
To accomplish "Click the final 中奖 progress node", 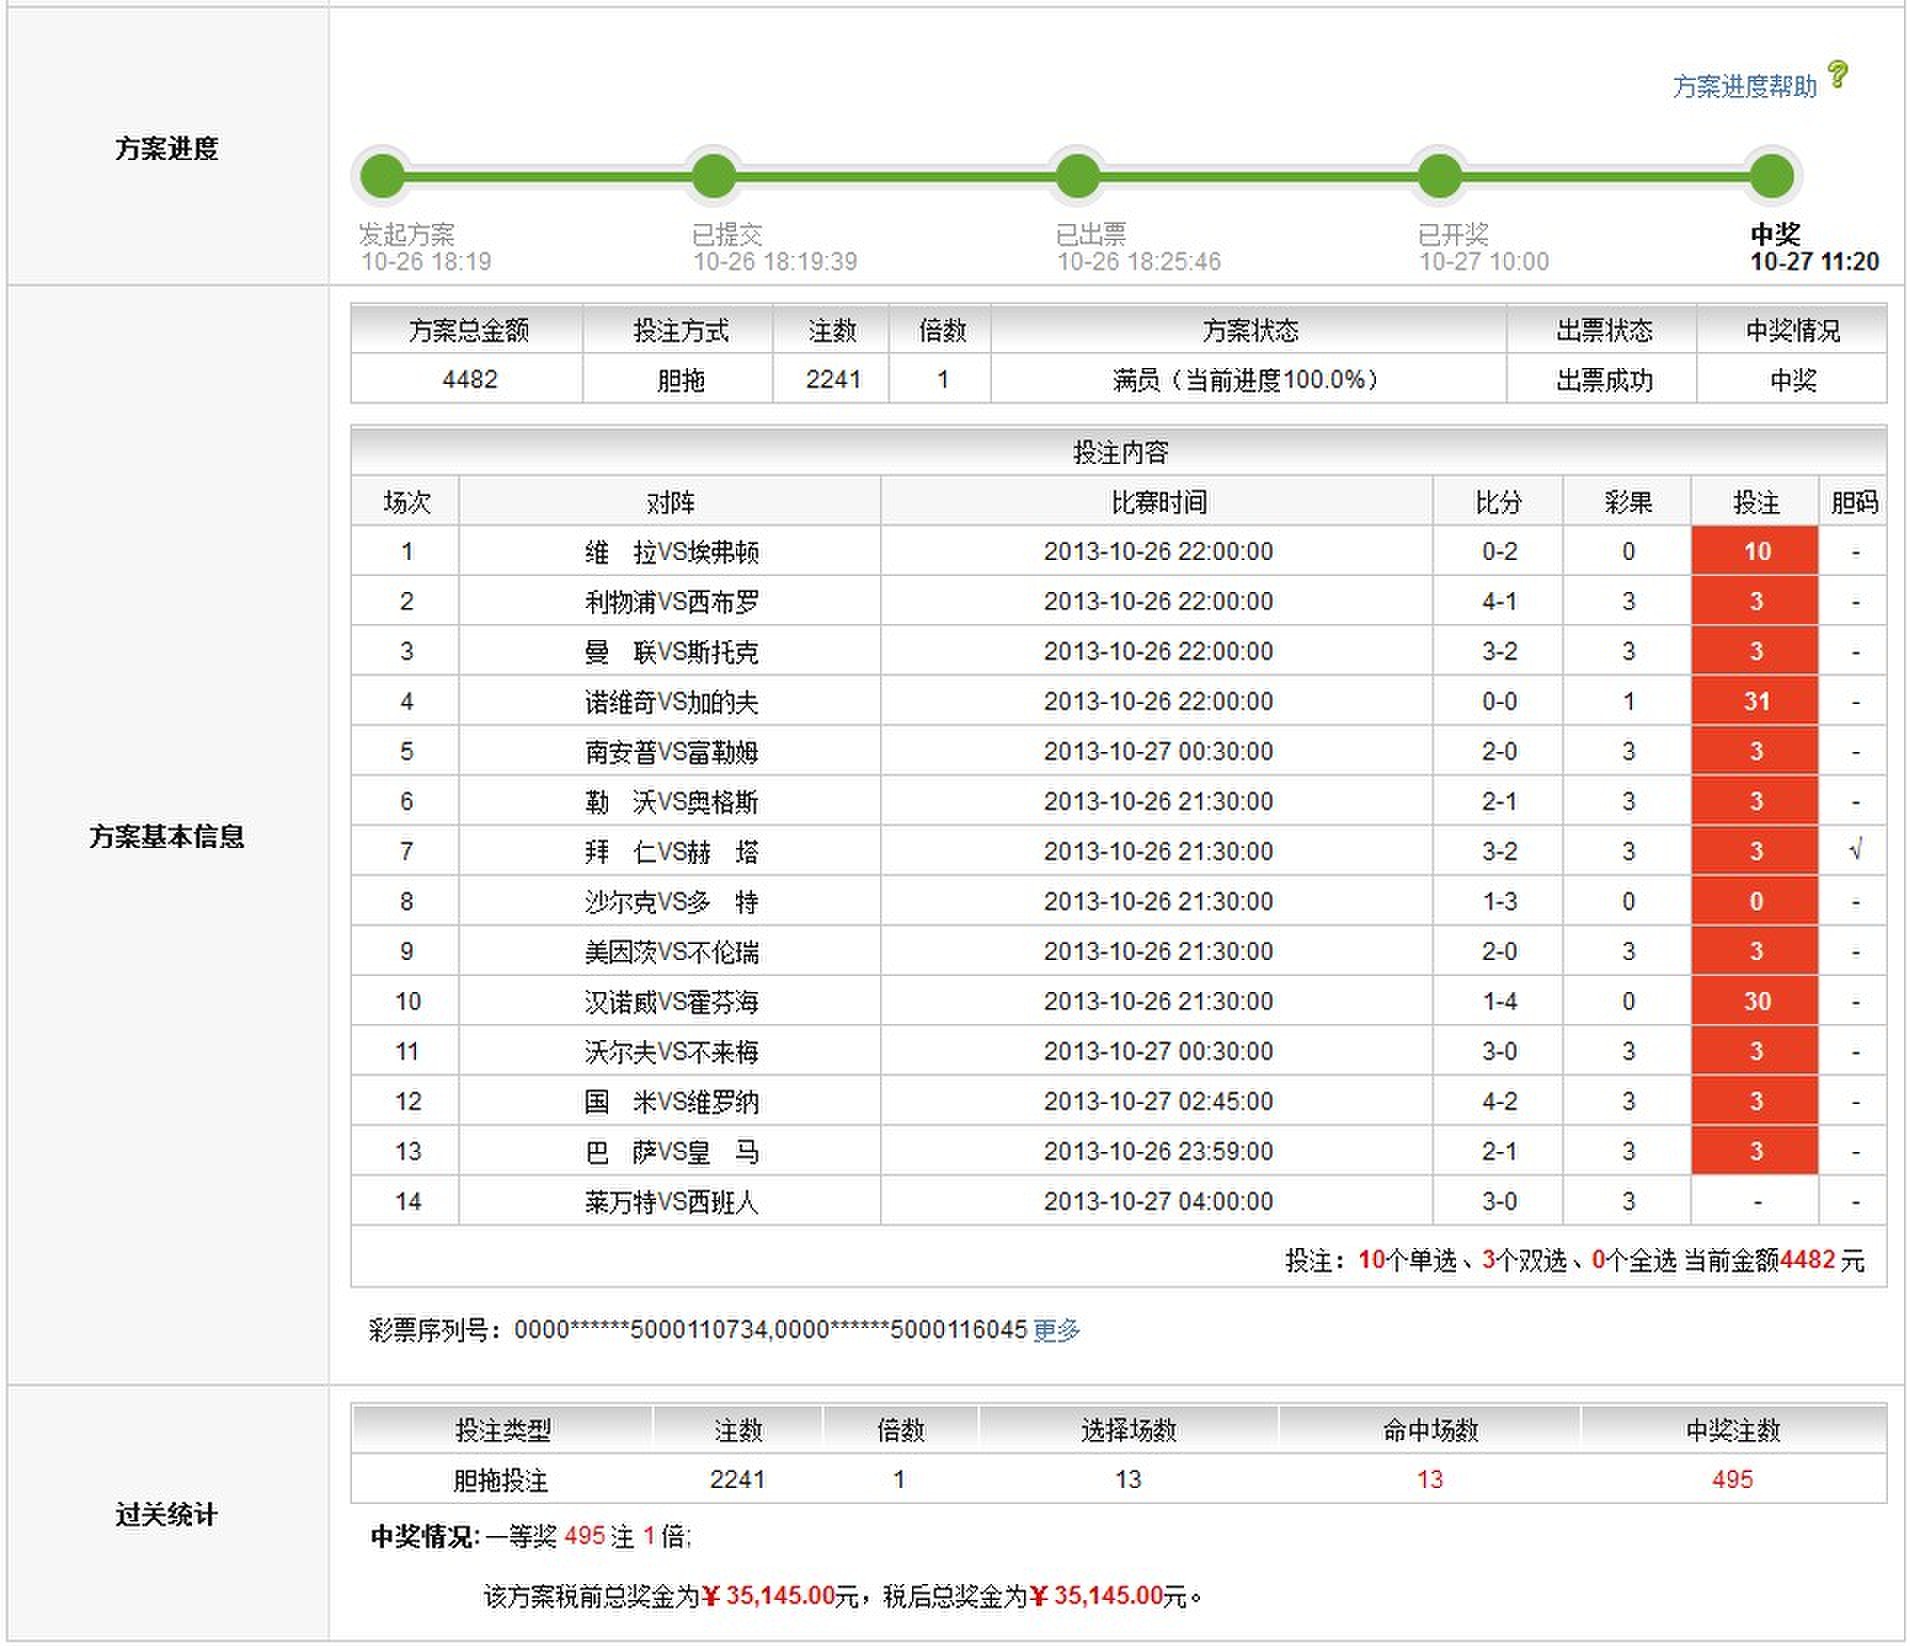I will (1772, 177).
